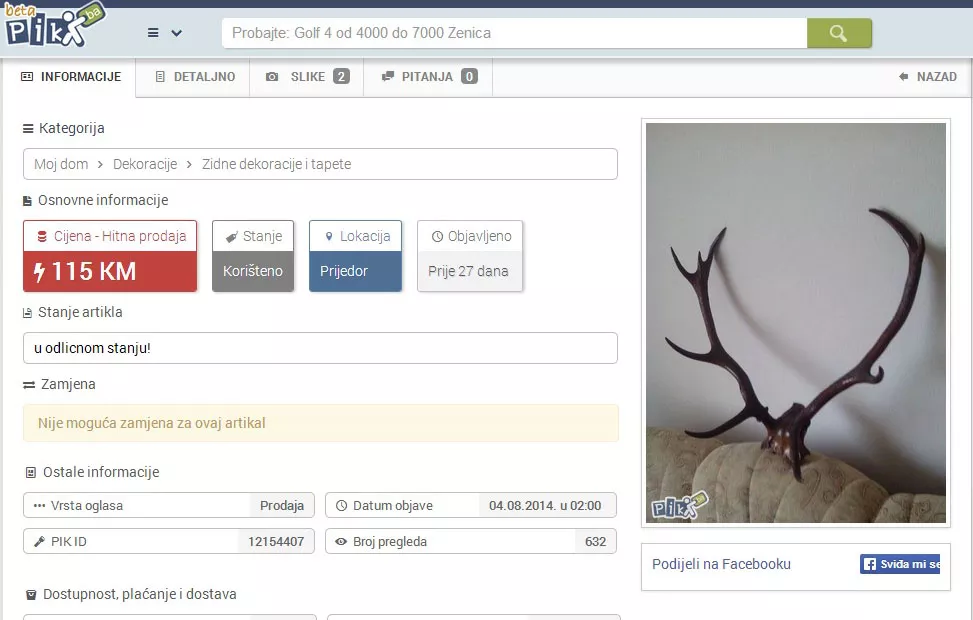The width and height of the screenshot is (973, 620).
Task: Click the Objavljeno clock icon
Action: (437, 237)
